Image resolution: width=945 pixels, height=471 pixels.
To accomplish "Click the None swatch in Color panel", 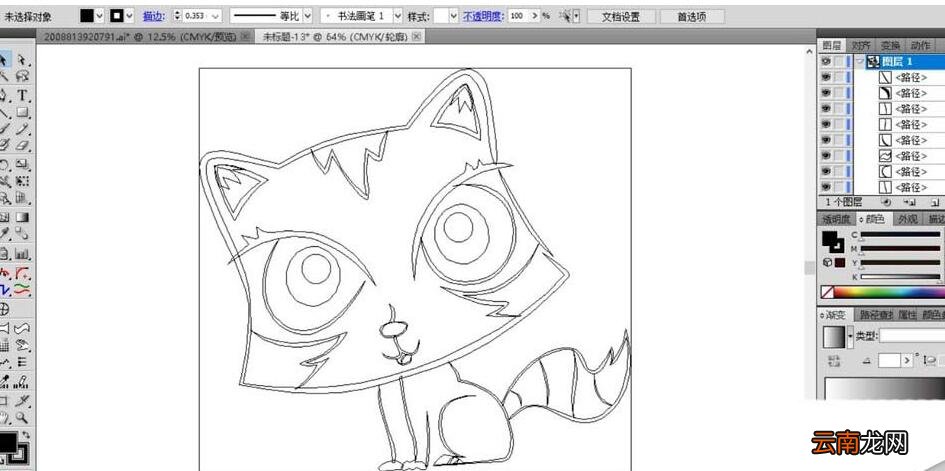I will pos(827,292).
